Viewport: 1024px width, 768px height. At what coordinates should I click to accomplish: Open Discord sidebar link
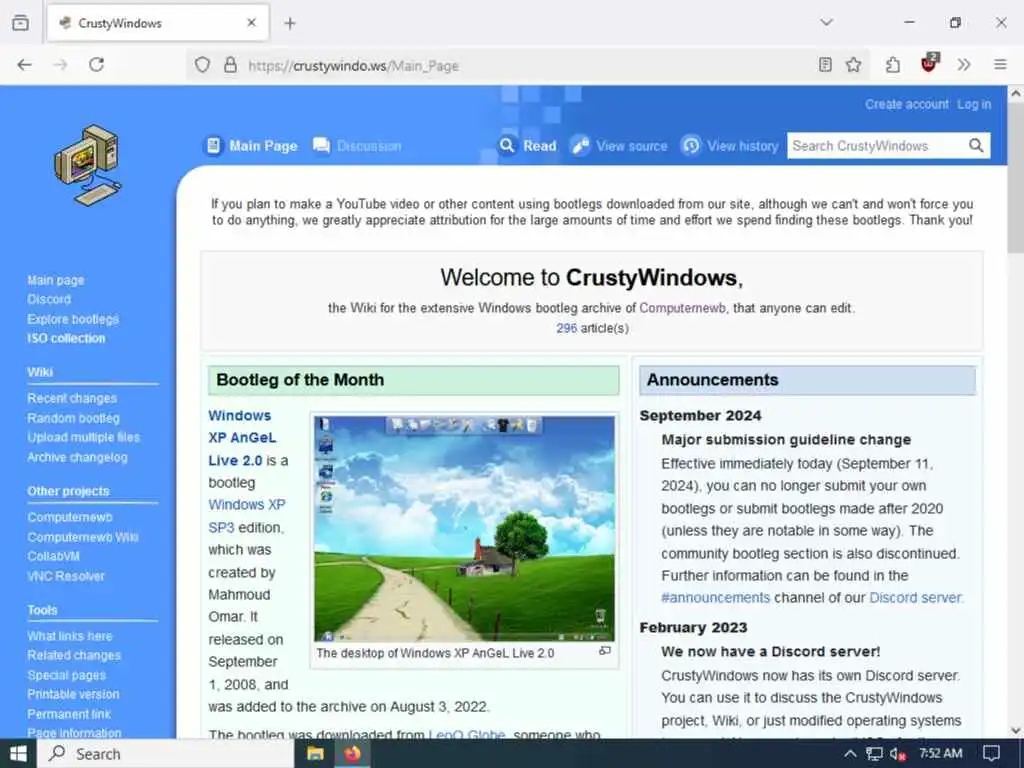[49, 299]
